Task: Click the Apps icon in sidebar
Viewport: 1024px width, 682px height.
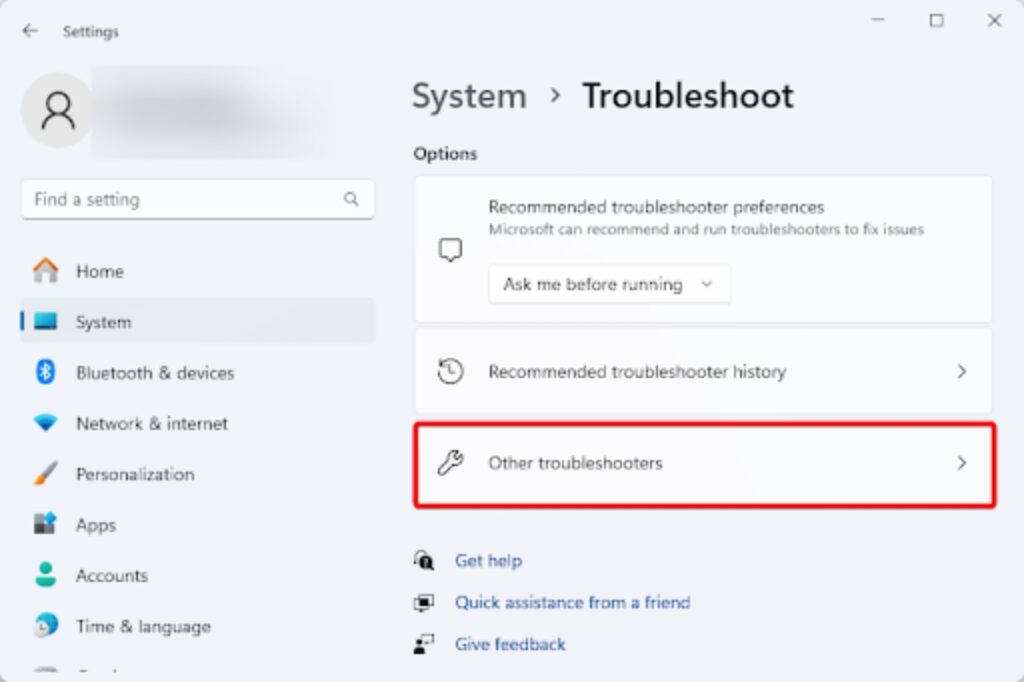Action: pos(46,525)
